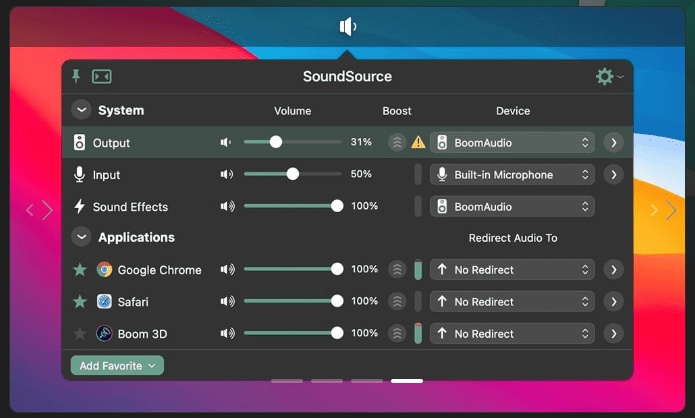Collapse the System section

tap(82, 110)
